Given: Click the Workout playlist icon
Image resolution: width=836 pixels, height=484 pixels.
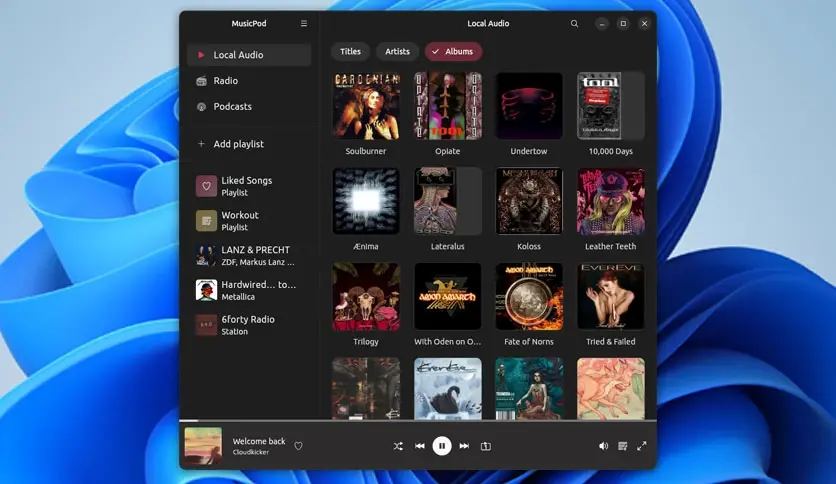Looking at the screenshot, I should click(x=206, y=221).
